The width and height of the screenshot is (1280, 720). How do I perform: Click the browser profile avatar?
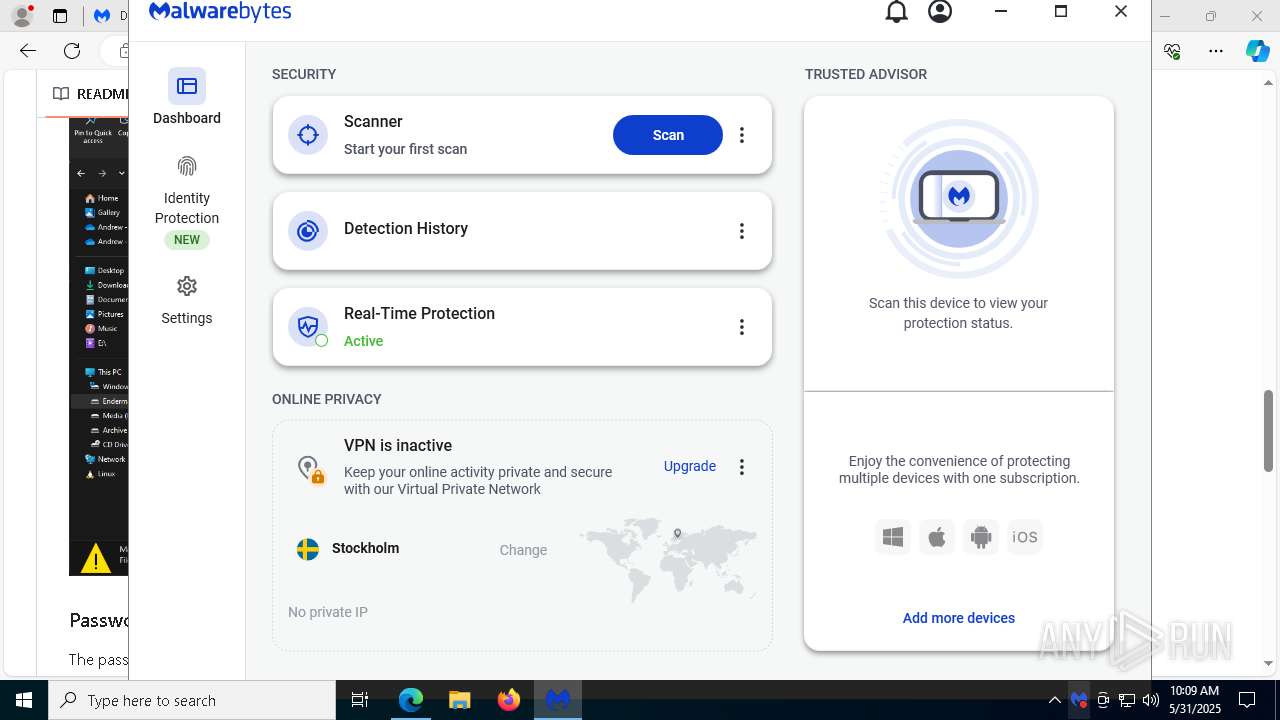point(22,16)
